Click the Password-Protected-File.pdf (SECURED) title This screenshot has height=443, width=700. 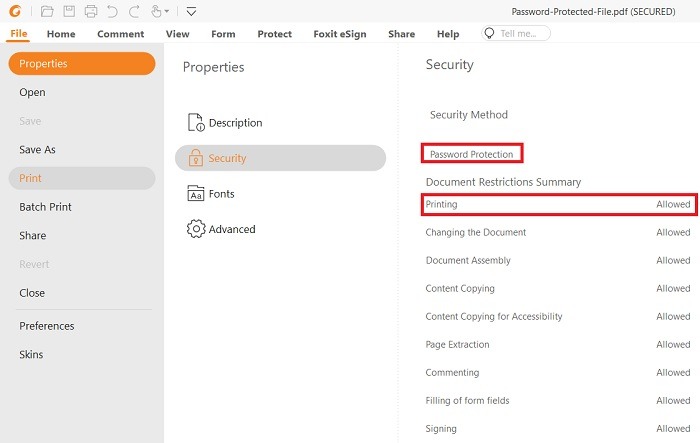[593, 12]
